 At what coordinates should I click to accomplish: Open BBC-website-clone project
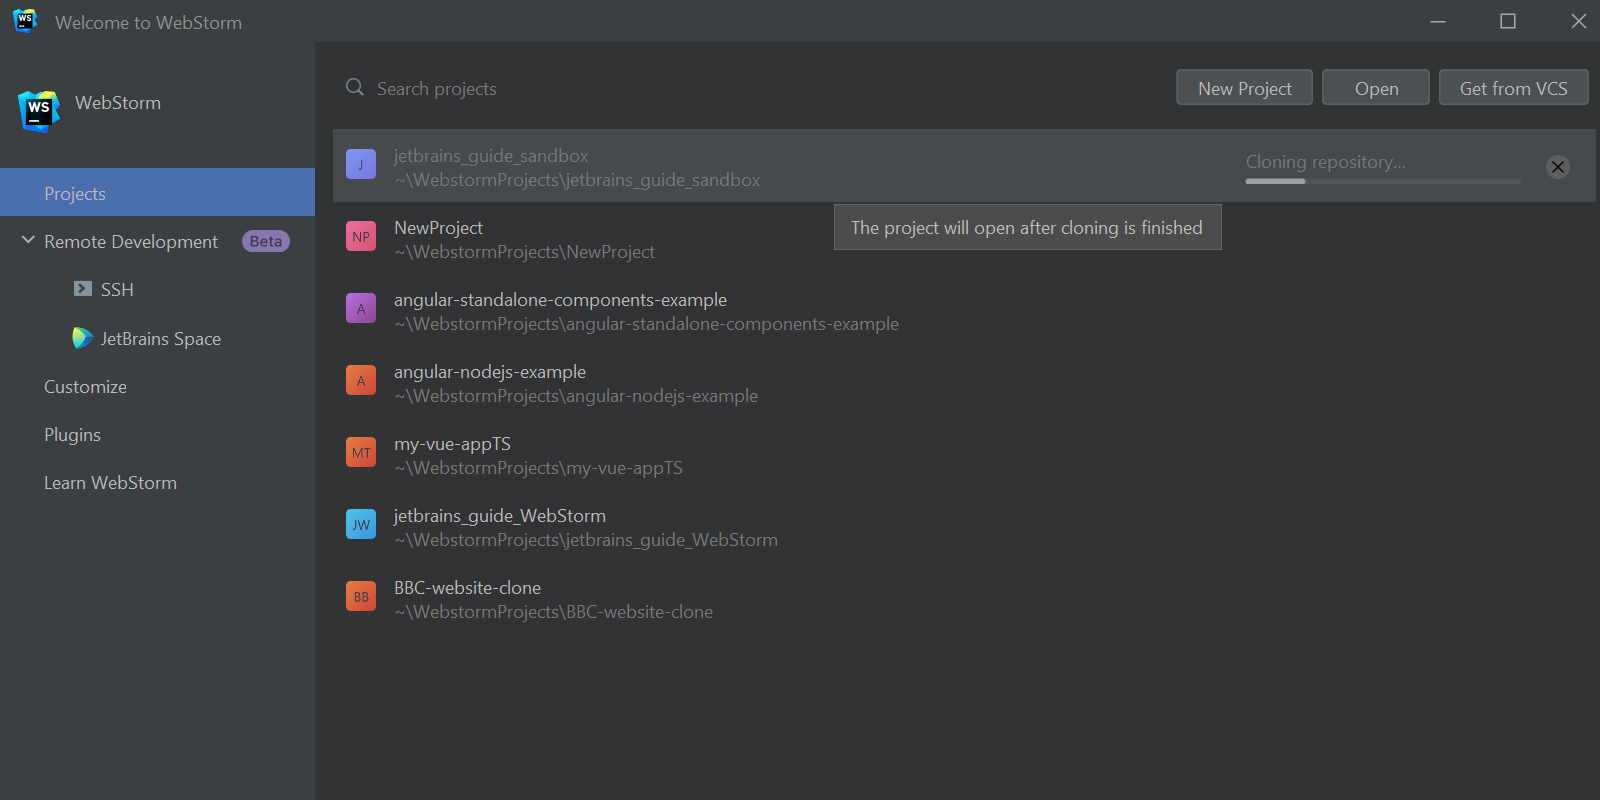pyautogui.click(x=964, y=598)
